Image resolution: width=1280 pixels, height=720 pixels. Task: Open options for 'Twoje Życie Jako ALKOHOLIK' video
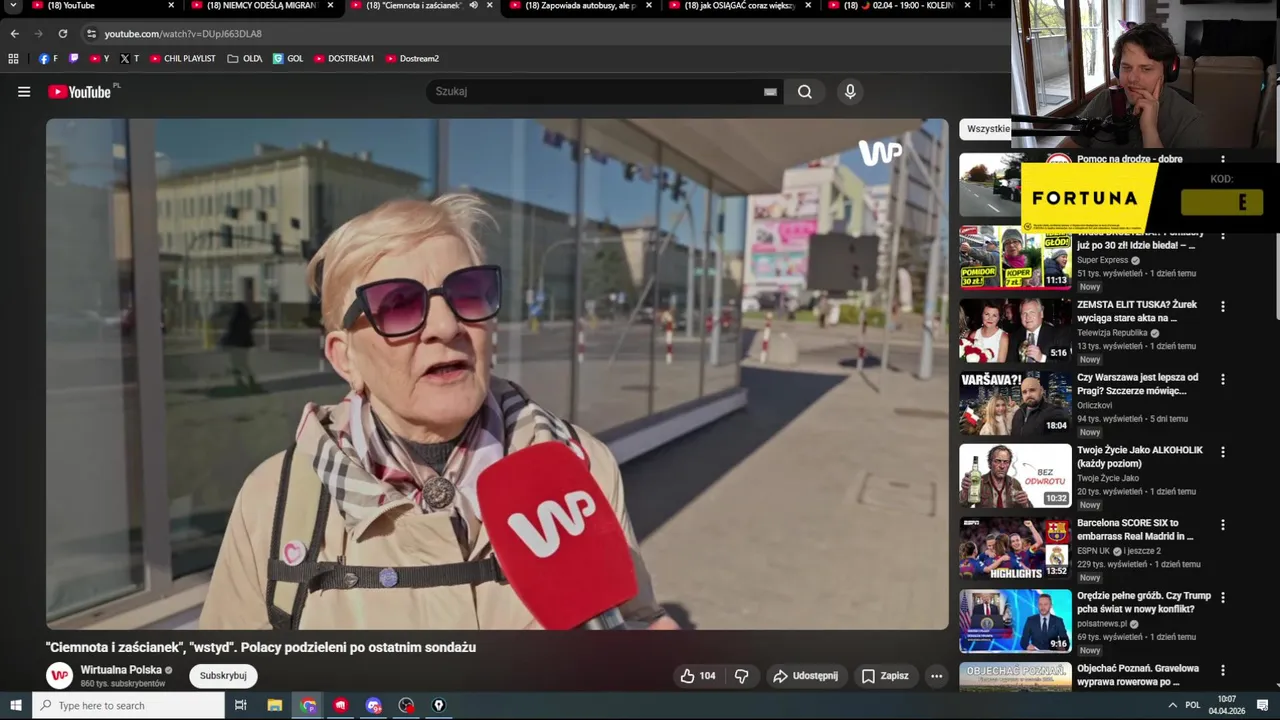click(x=1222, y=452)
